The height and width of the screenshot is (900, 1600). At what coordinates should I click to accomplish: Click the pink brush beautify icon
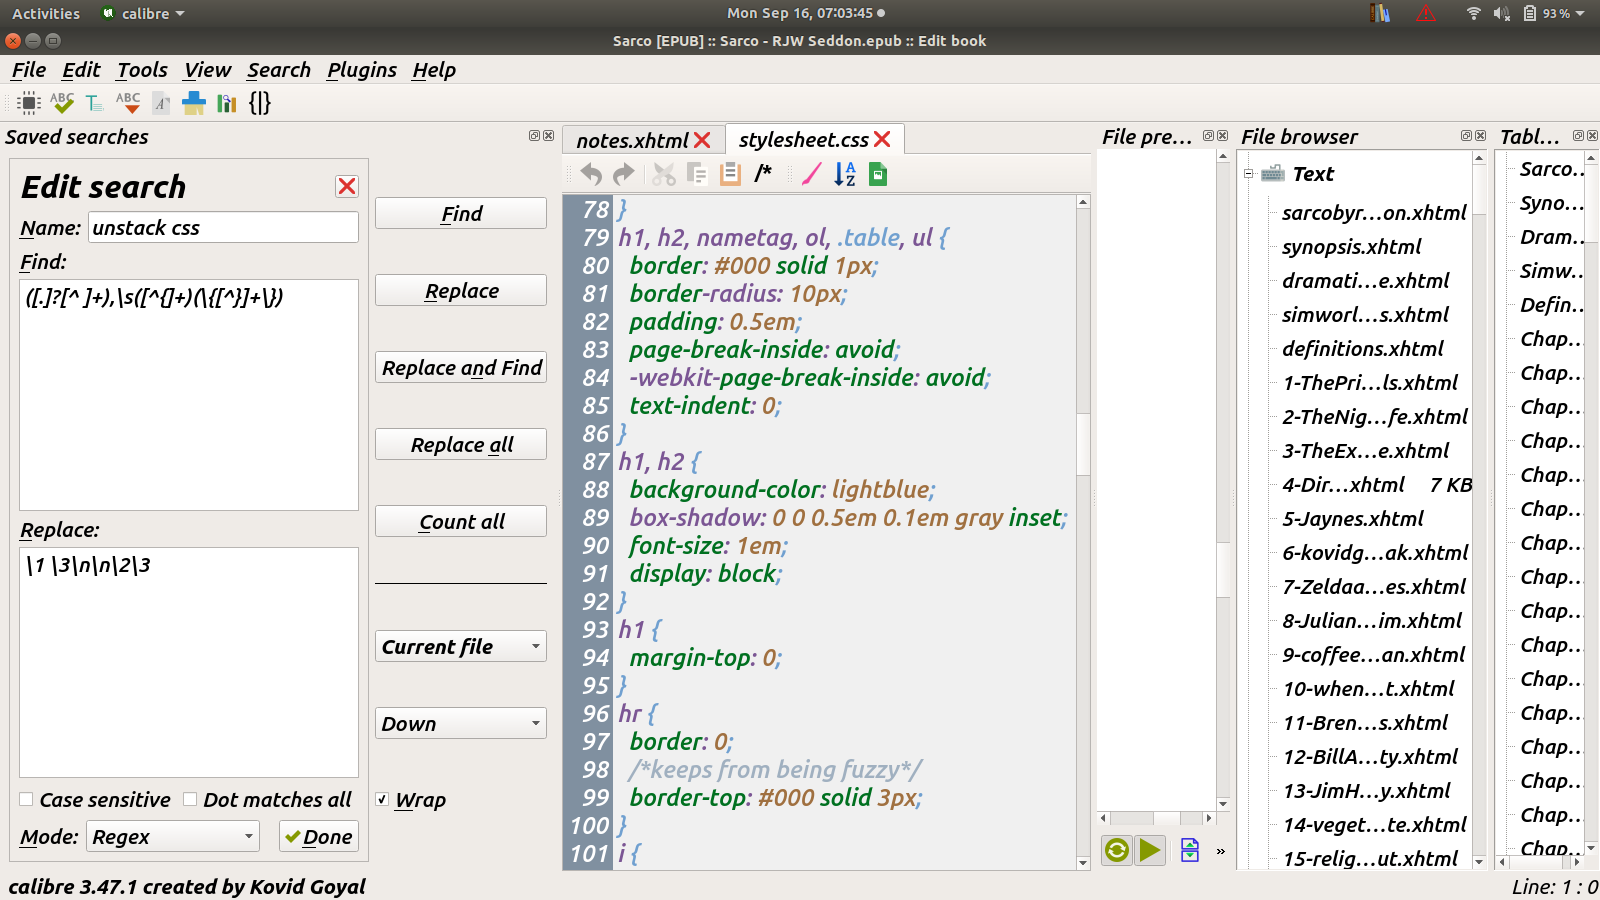[811, 174]
